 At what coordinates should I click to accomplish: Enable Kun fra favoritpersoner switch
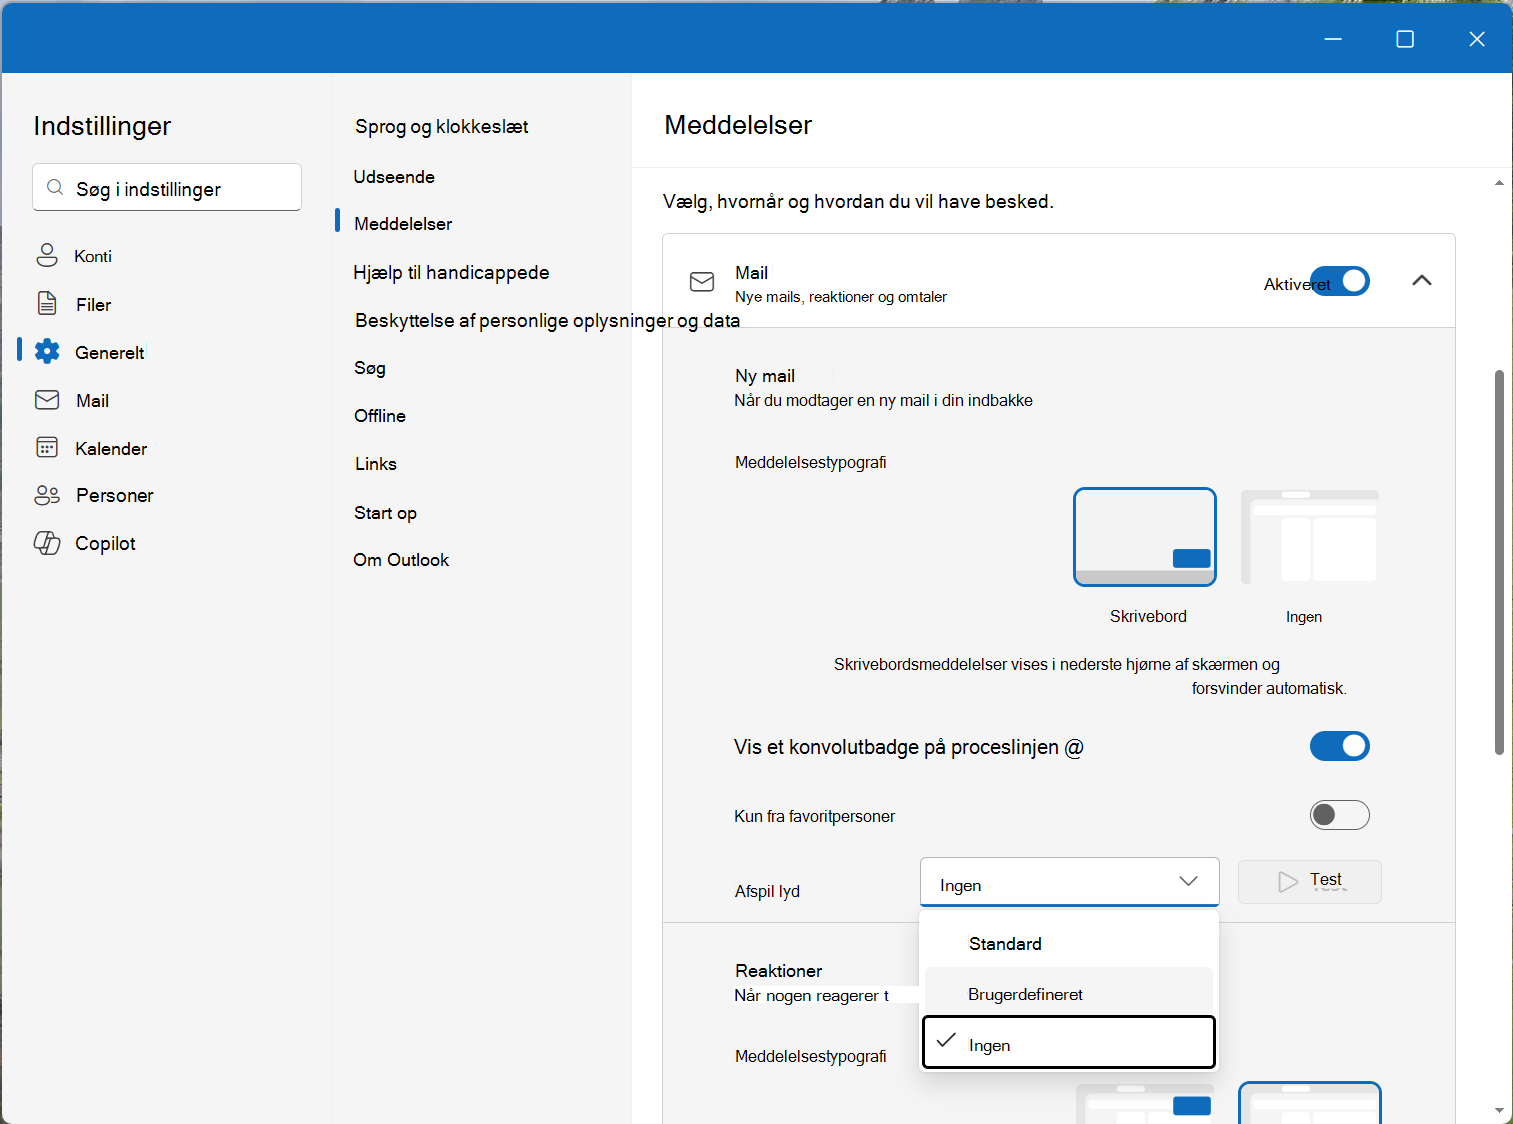1340,815
